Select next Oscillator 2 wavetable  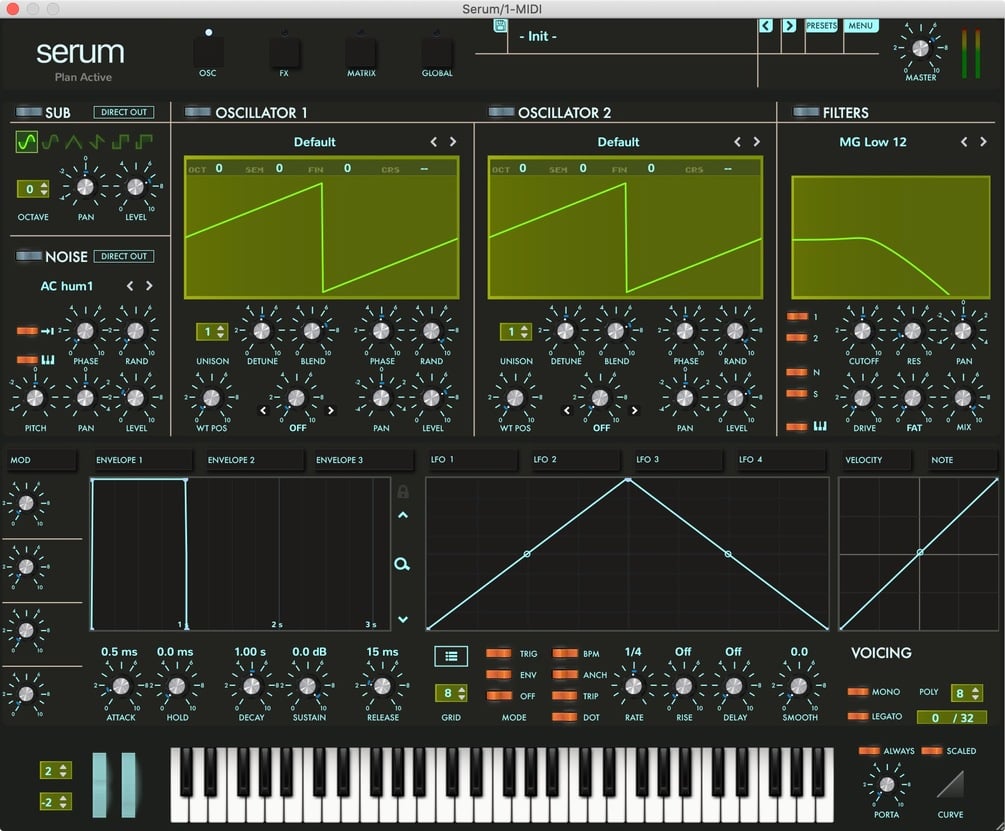coord(757,142)
